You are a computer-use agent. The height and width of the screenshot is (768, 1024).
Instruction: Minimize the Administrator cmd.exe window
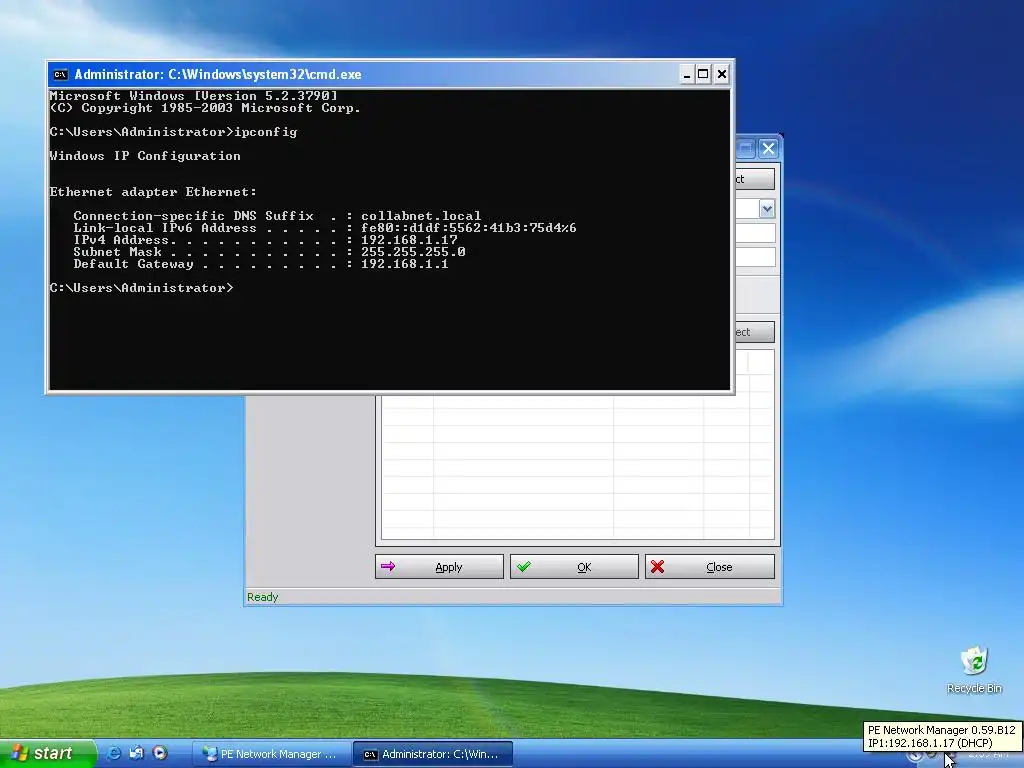click(686, 74)
